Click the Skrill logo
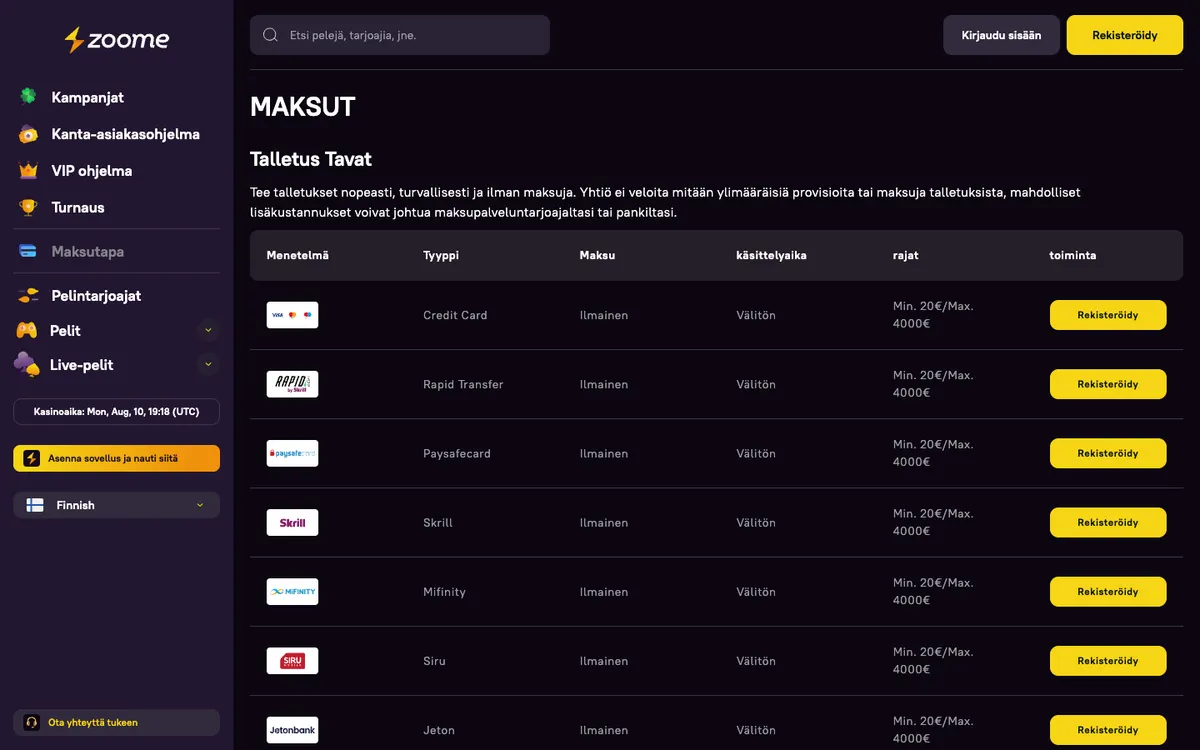This screenshot has height=750, width=1200. click(292, 522)
